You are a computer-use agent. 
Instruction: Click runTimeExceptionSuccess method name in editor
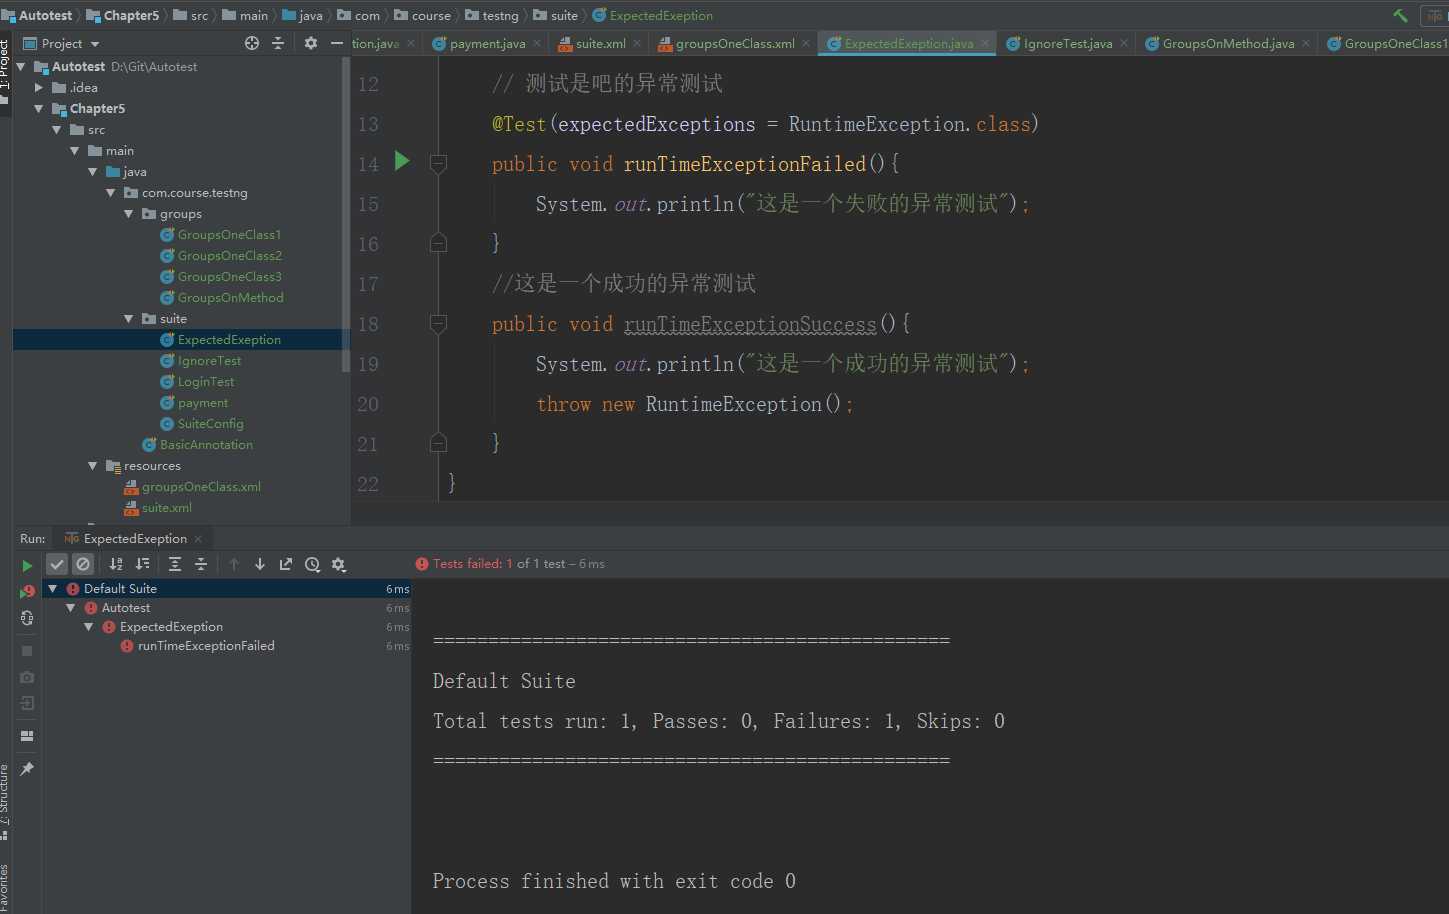click(x=750, y=324)
